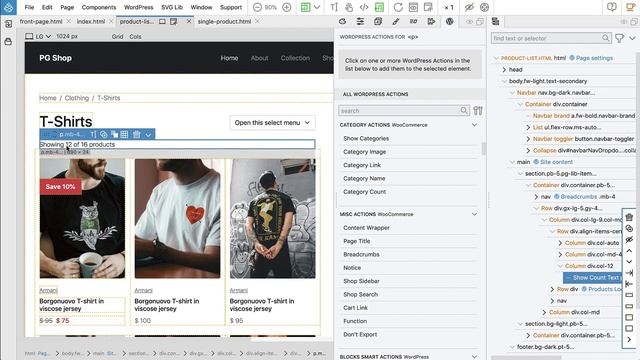This screenshot has width=640, height=360.
Task: Open the chat support icon top right
Action: coord(611,7)
